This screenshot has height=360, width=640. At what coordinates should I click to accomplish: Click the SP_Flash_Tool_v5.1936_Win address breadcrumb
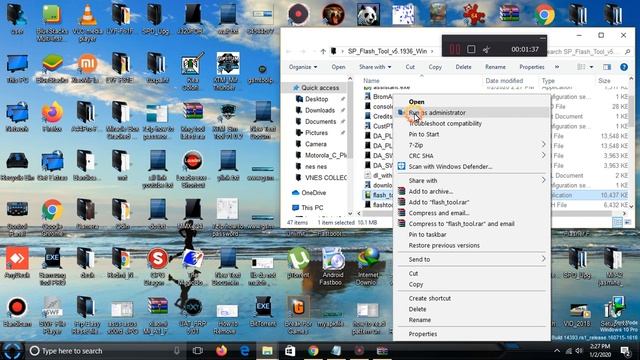387,51
